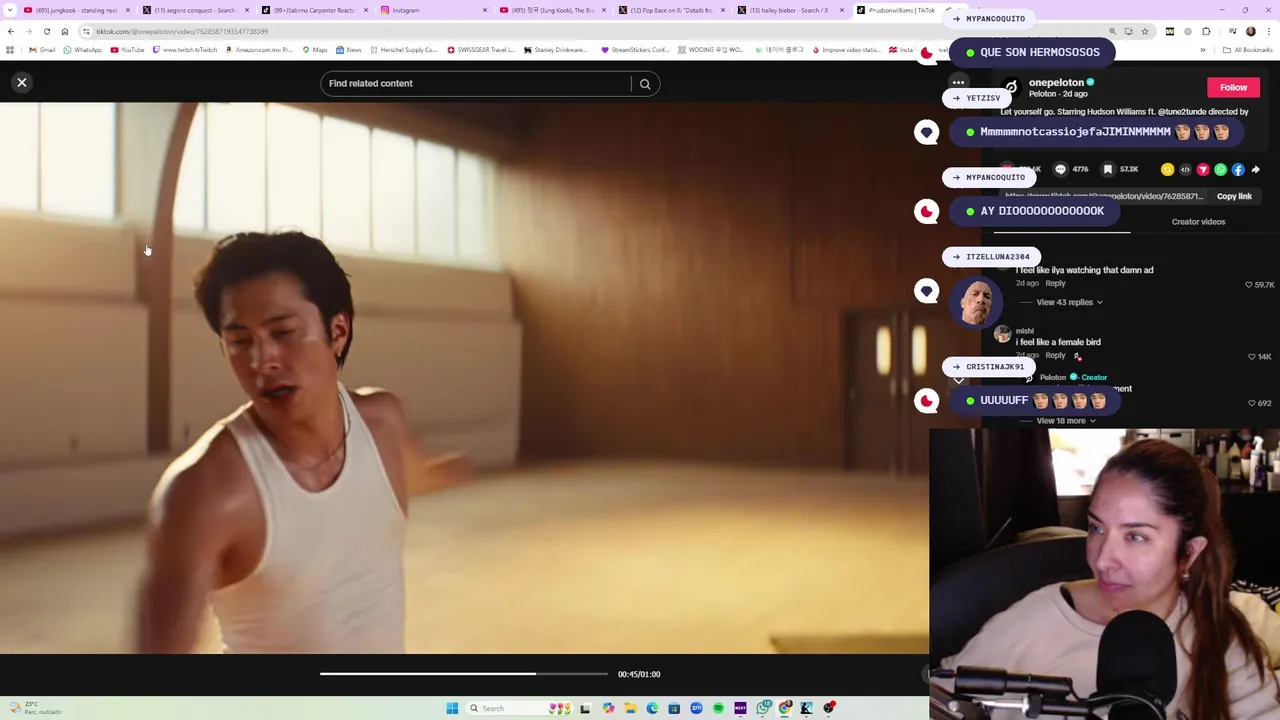
Task: Open the Amazon.com.mx bookmark
Action: [259, 50]
